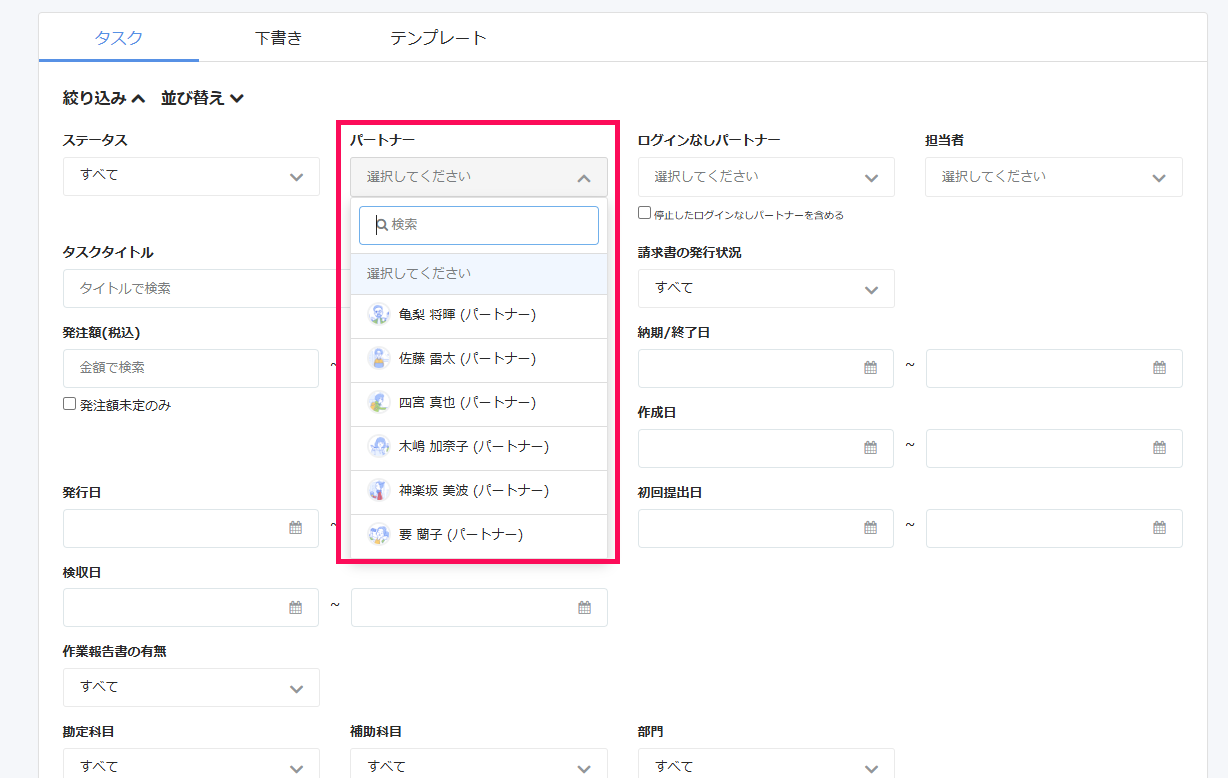The image size is (1228, 778).
Task: Open the 下書き tab
Action: click(x=278, y=38)
